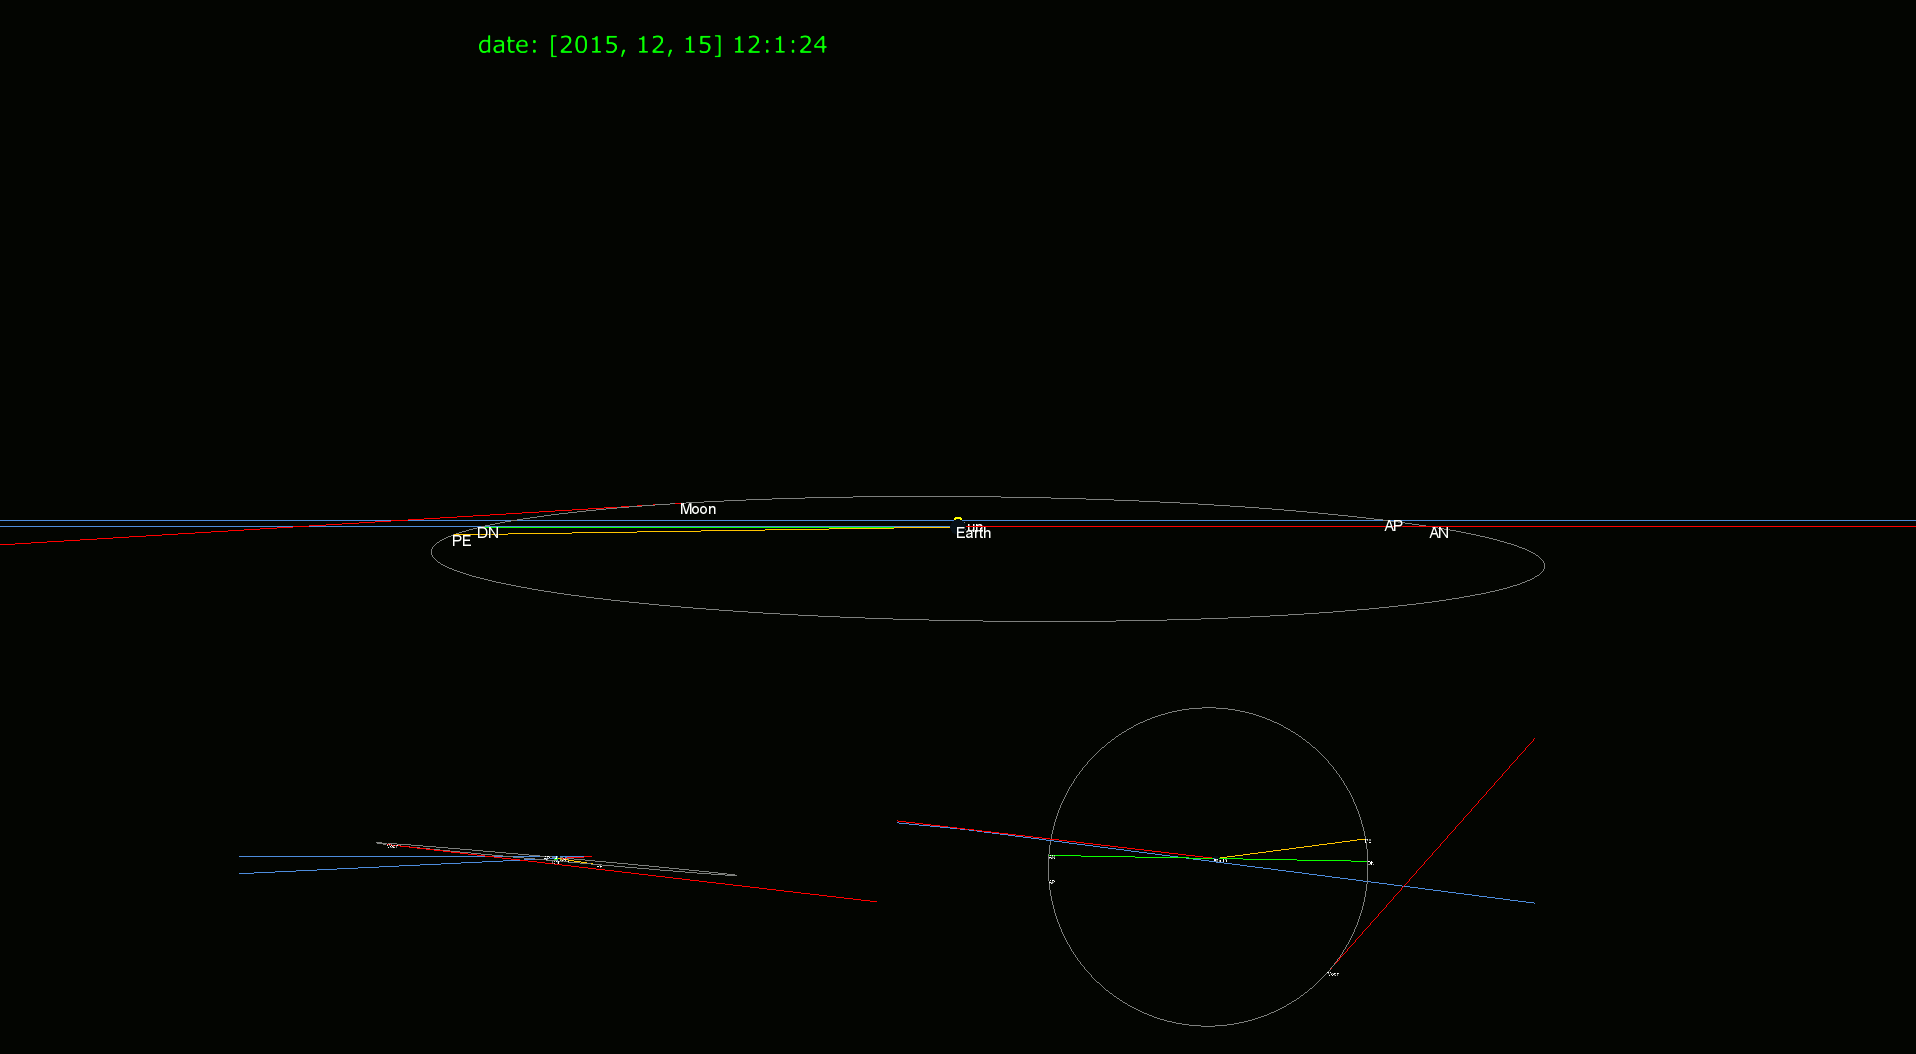Click the top of the circular orbit
The width and height of the screenshot is (1916, 1054).
click(1208, 708)
